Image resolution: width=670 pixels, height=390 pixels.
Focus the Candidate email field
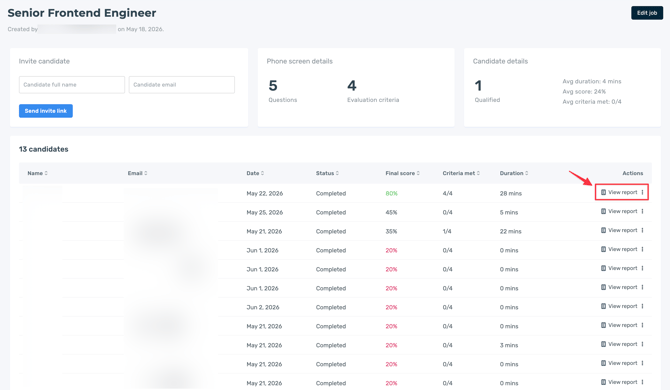click(x=182, y=85)
